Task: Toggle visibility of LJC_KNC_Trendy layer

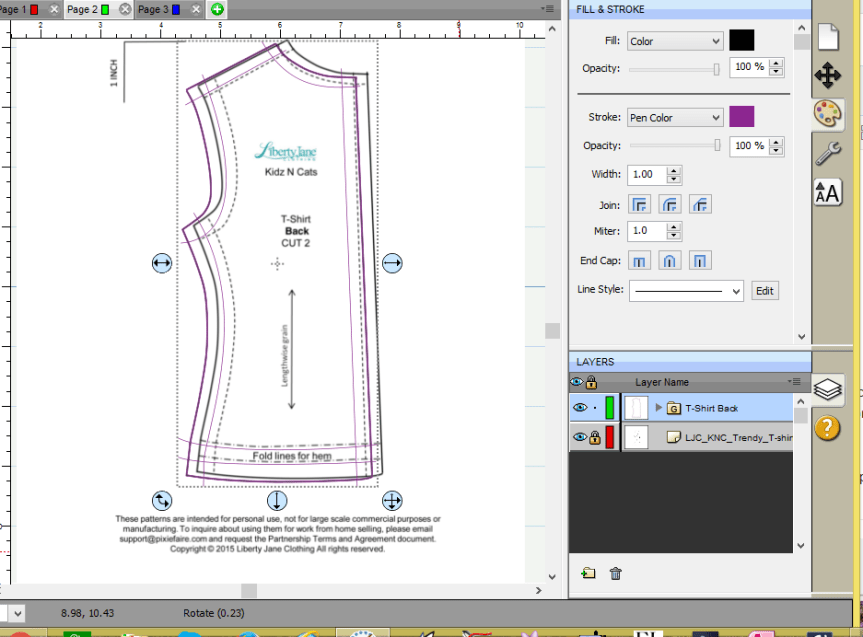Action: [578, 438]
